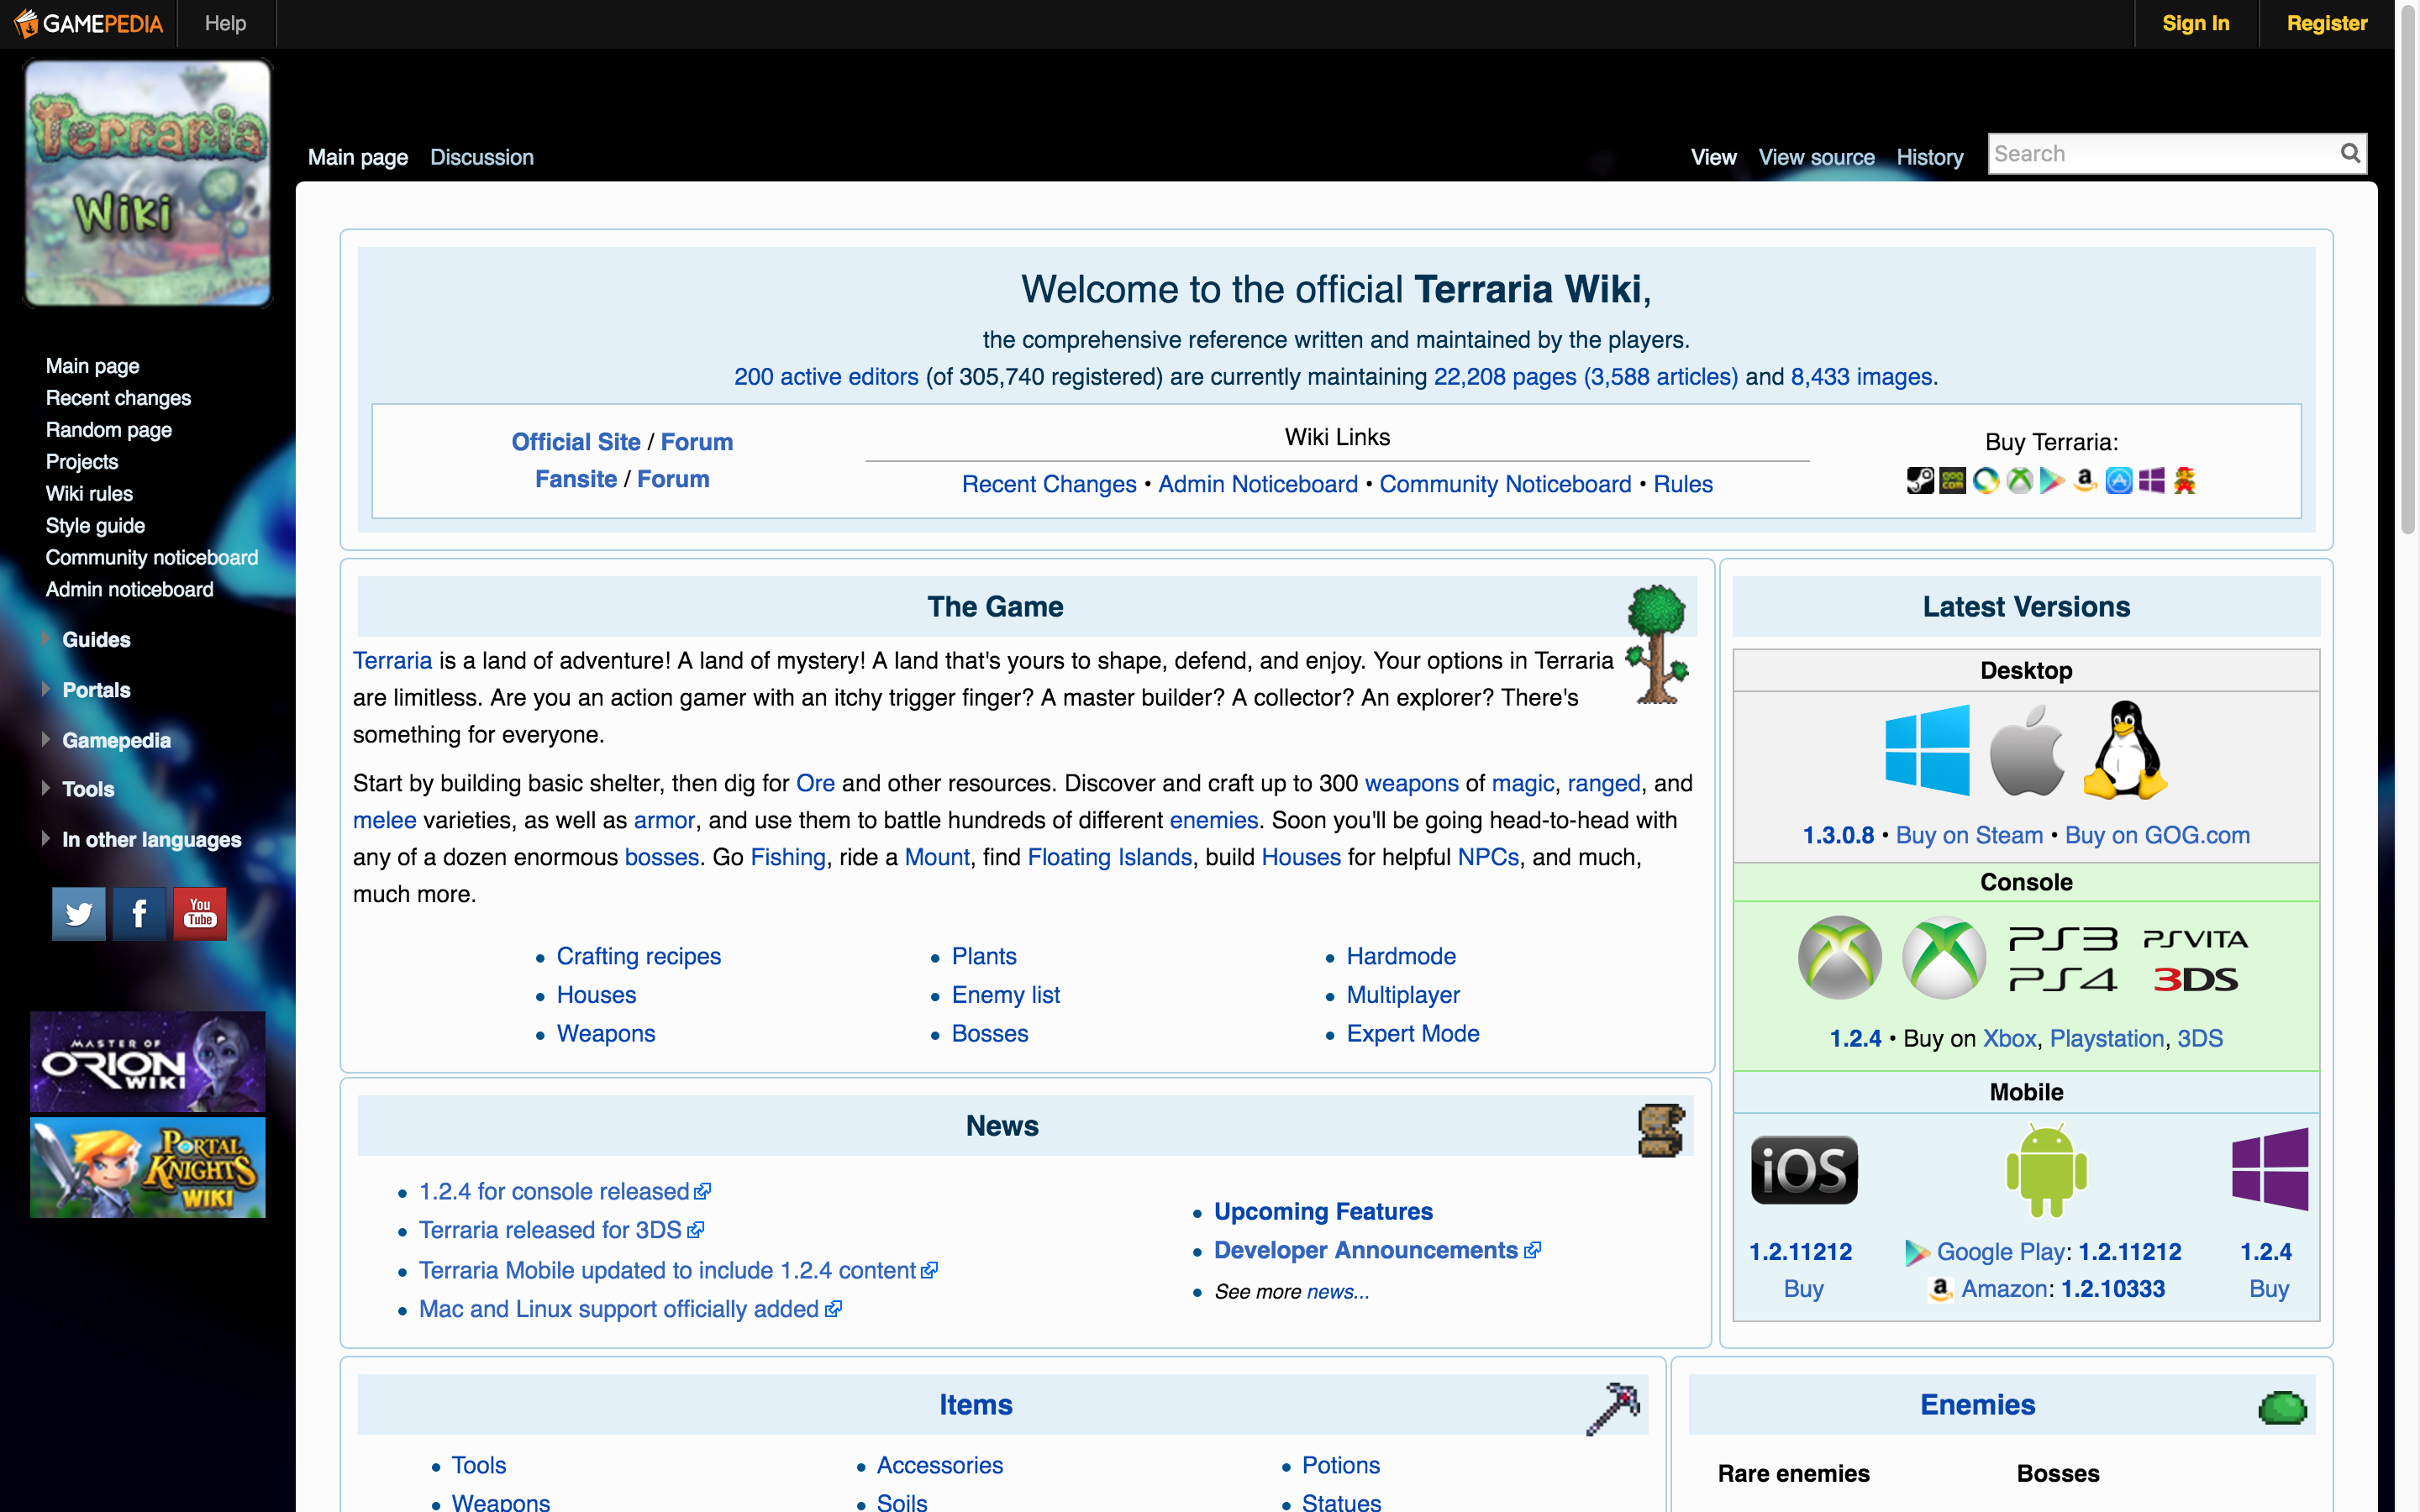
Task: Click the blue Windows logo in Desktop section
Action: click(x=1927, y=750)
